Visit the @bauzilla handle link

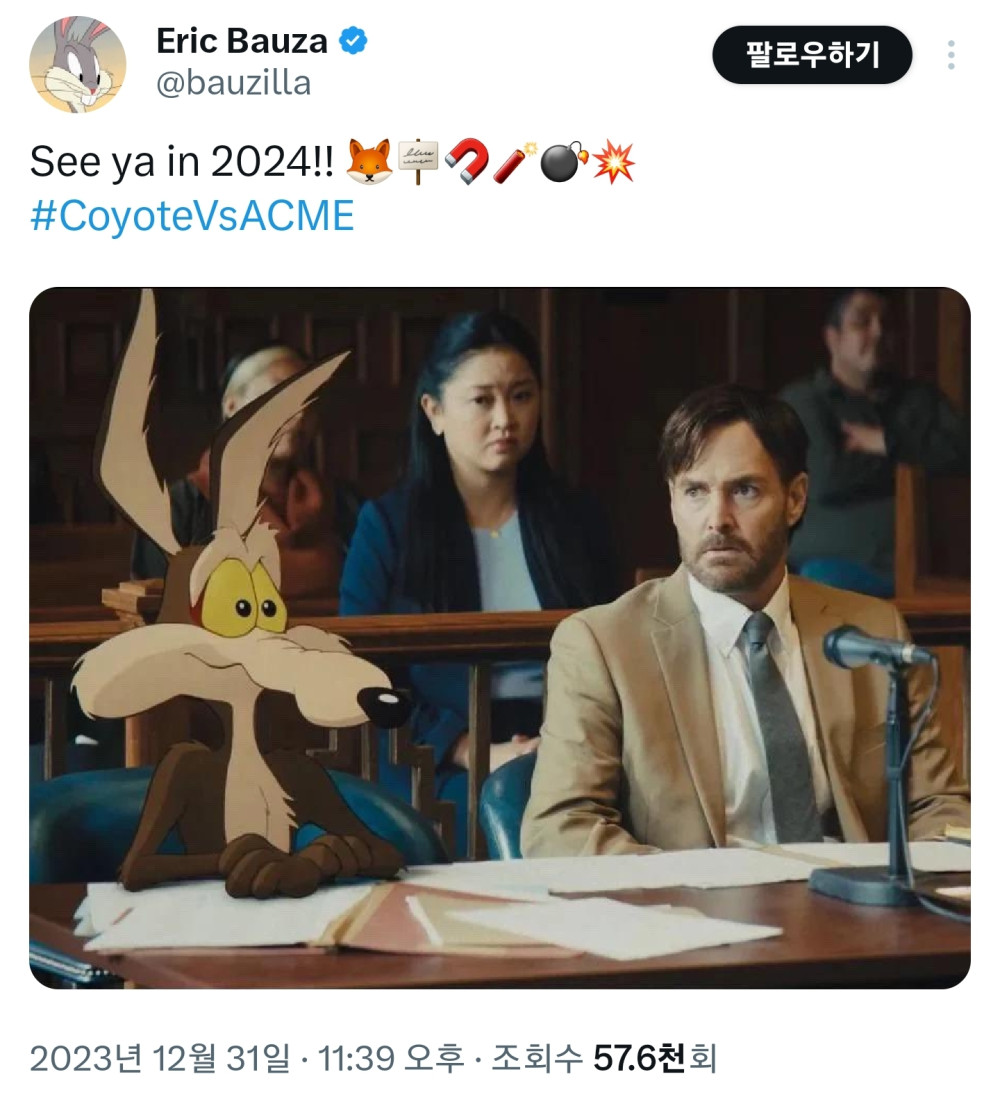233,83
